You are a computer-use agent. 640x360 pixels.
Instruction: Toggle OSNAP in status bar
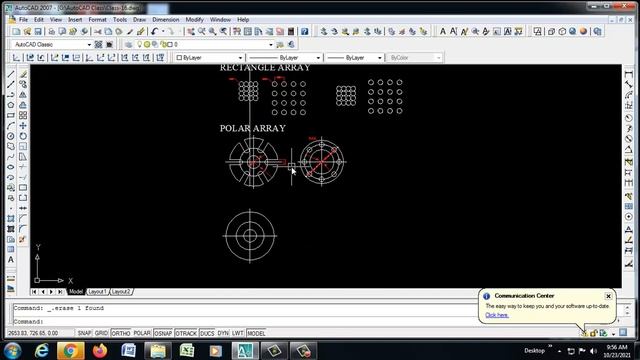pyautogui.click(x=163, y=333)
